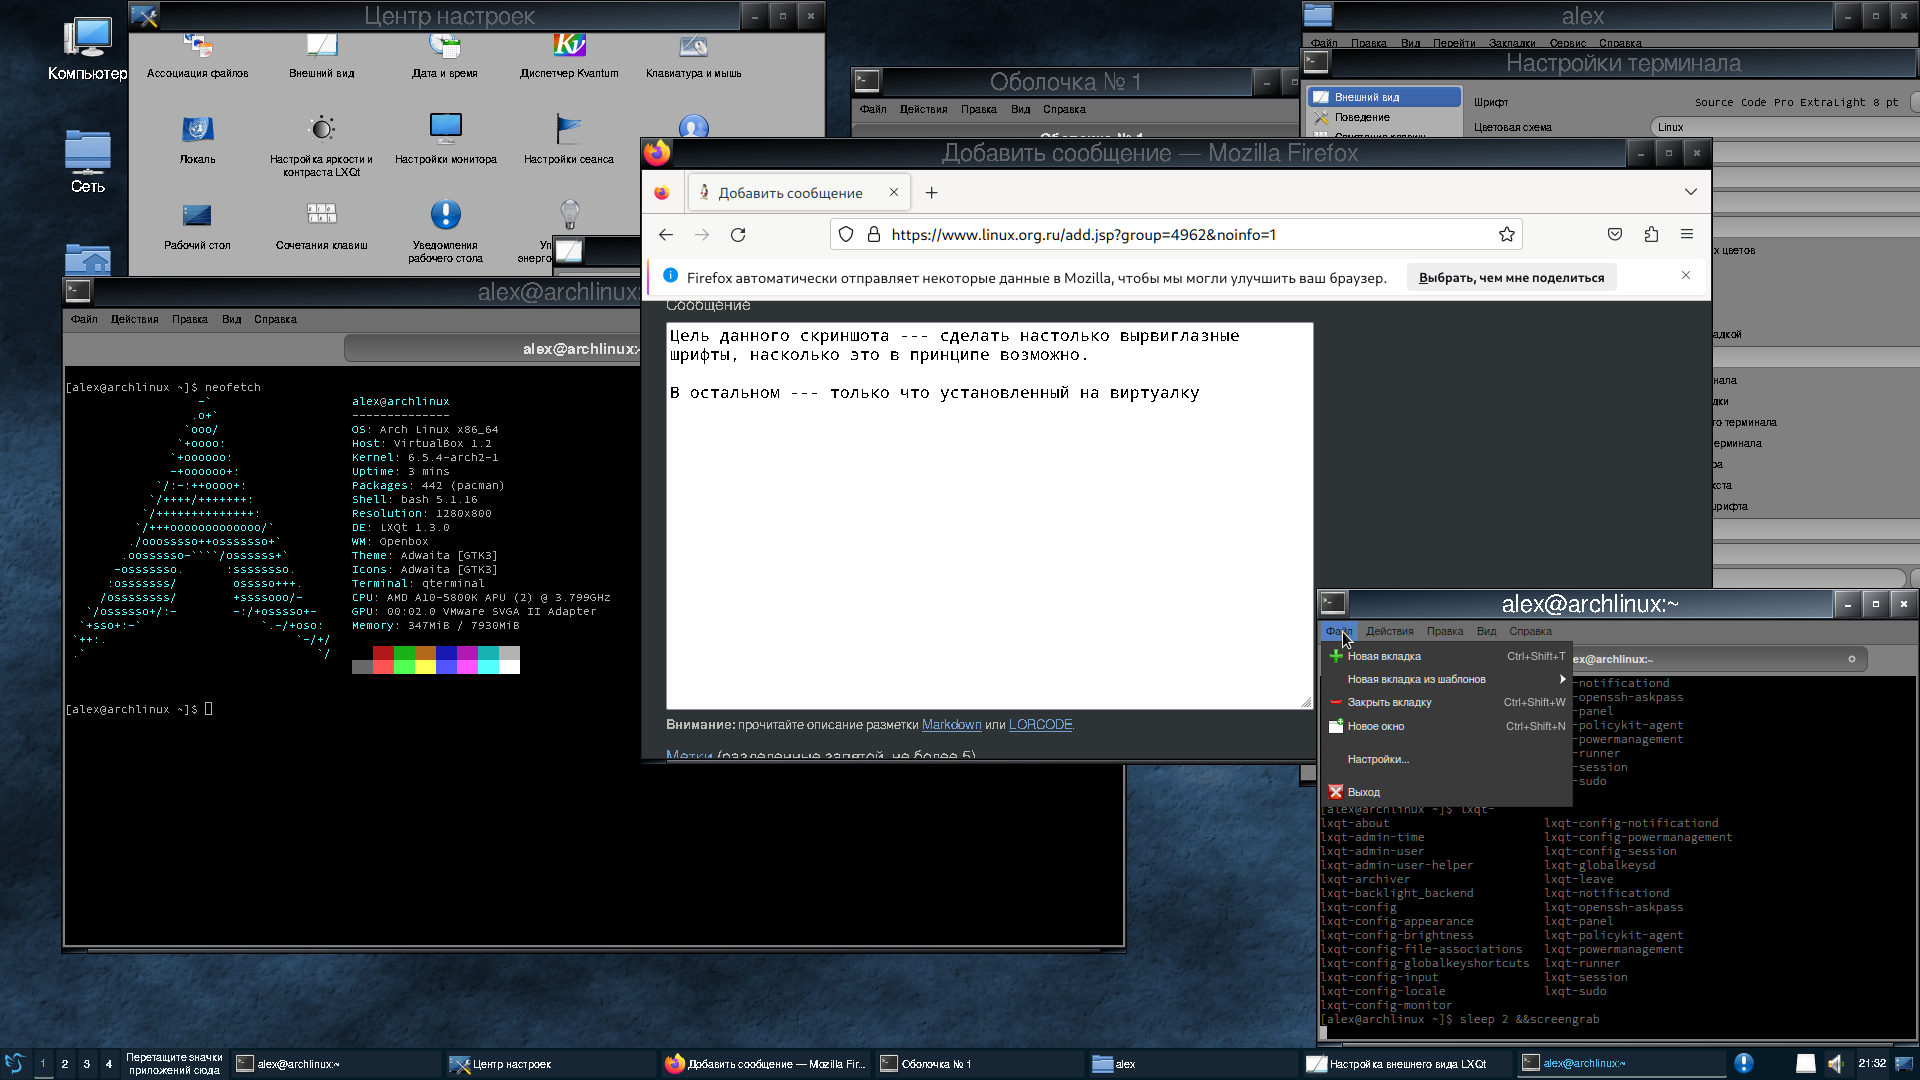Activate Оболочка № 1 taskbar button
The height and width of the screenshot is (1080, 1920).
[979, 1063]
